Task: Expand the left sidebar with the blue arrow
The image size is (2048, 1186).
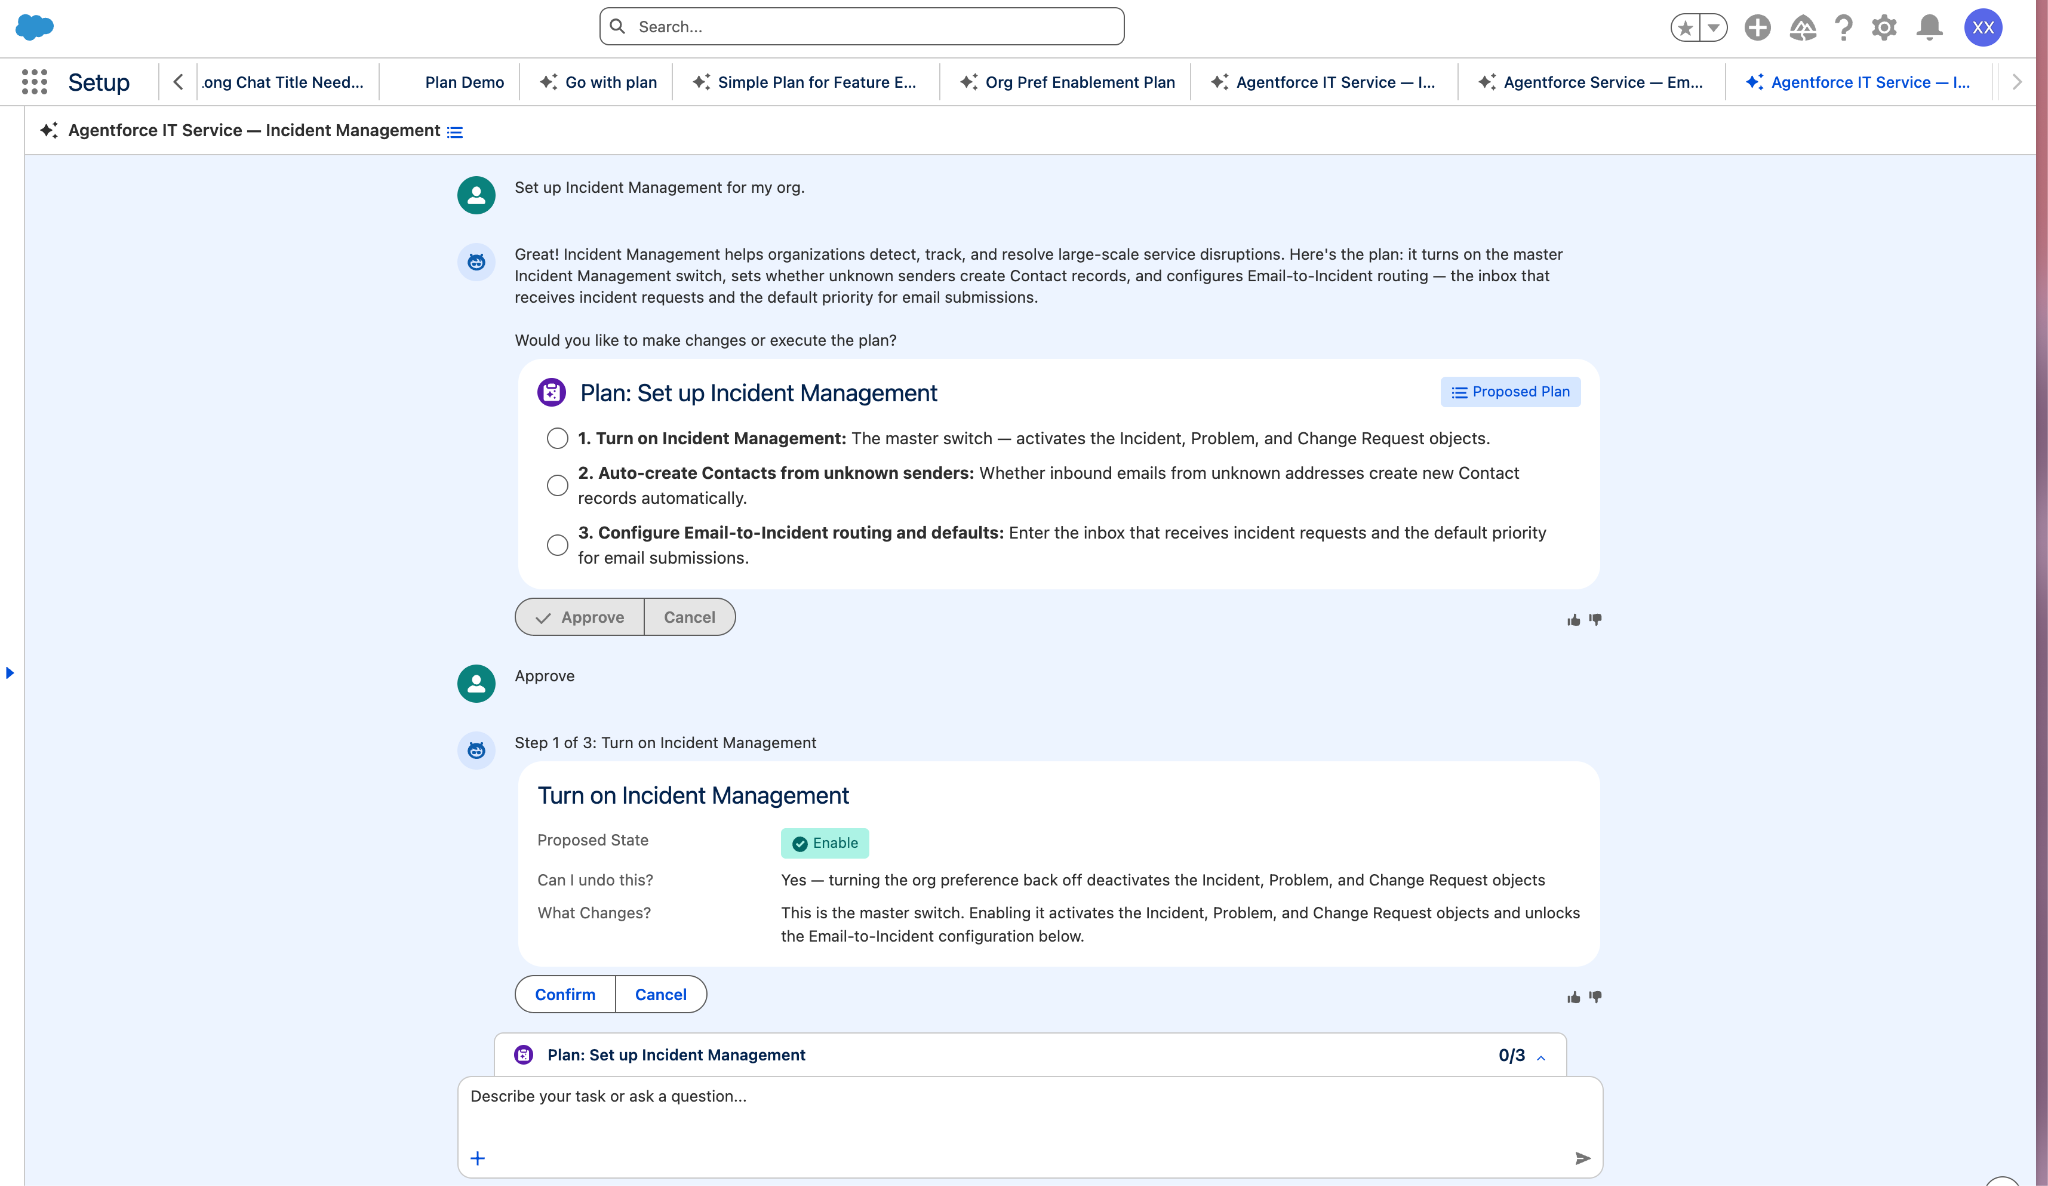Action: (x=10, y=673)
